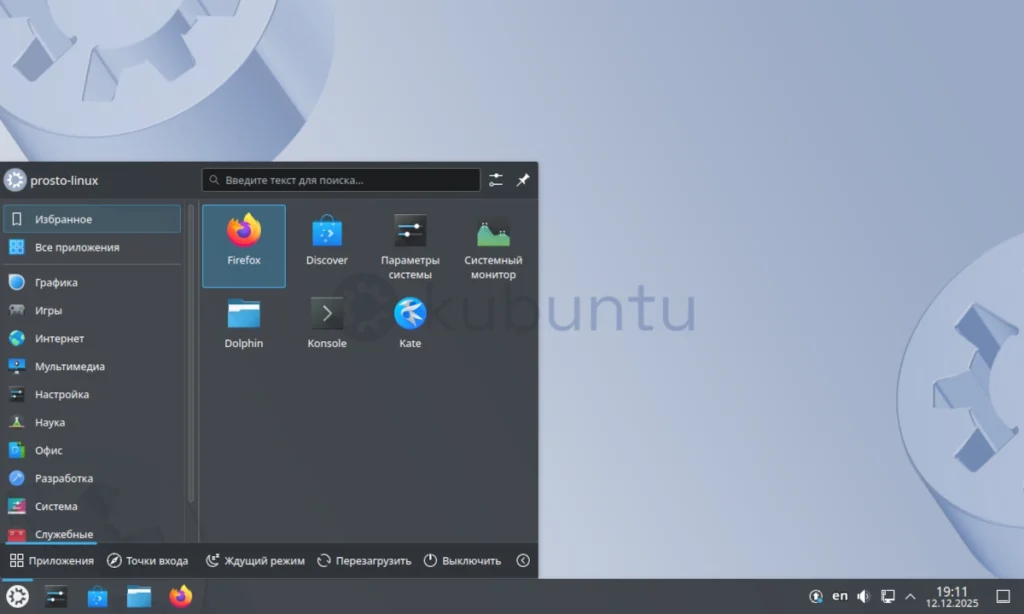Viewport: 1024px width, 614px height.
Task: Open Discover from the taskbar
Action: point(97,596)
